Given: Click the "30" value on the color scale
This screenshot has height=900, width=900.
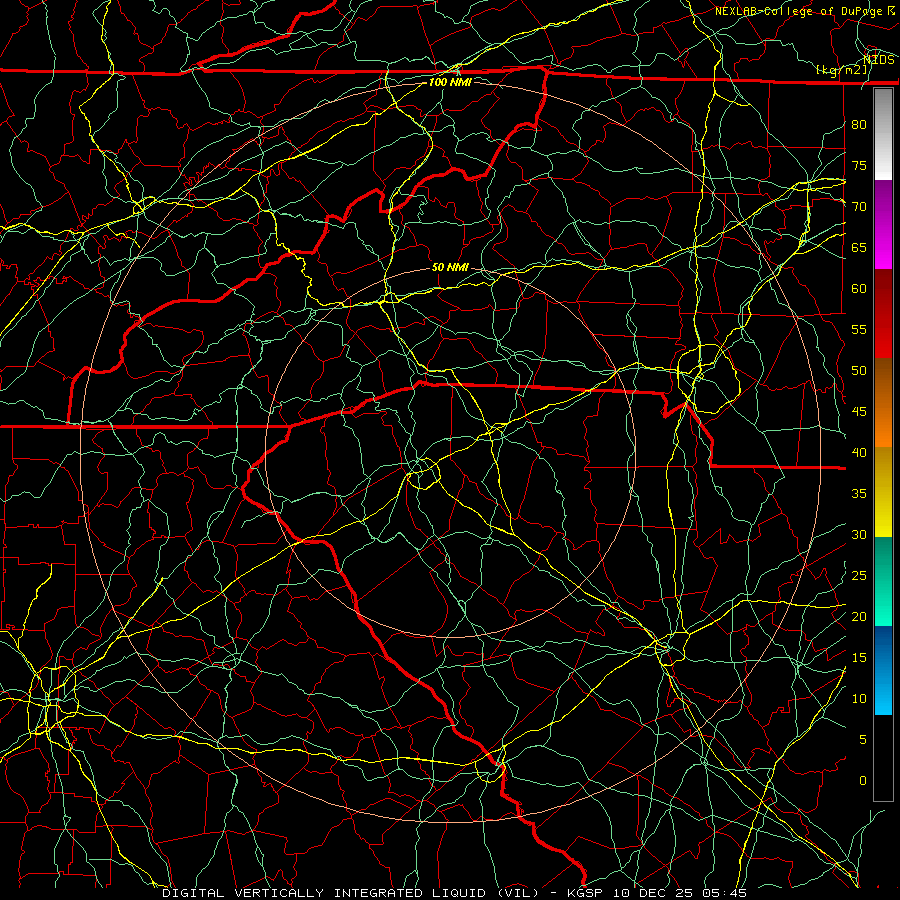Looking at the screenshot, I should click(859, 535).
